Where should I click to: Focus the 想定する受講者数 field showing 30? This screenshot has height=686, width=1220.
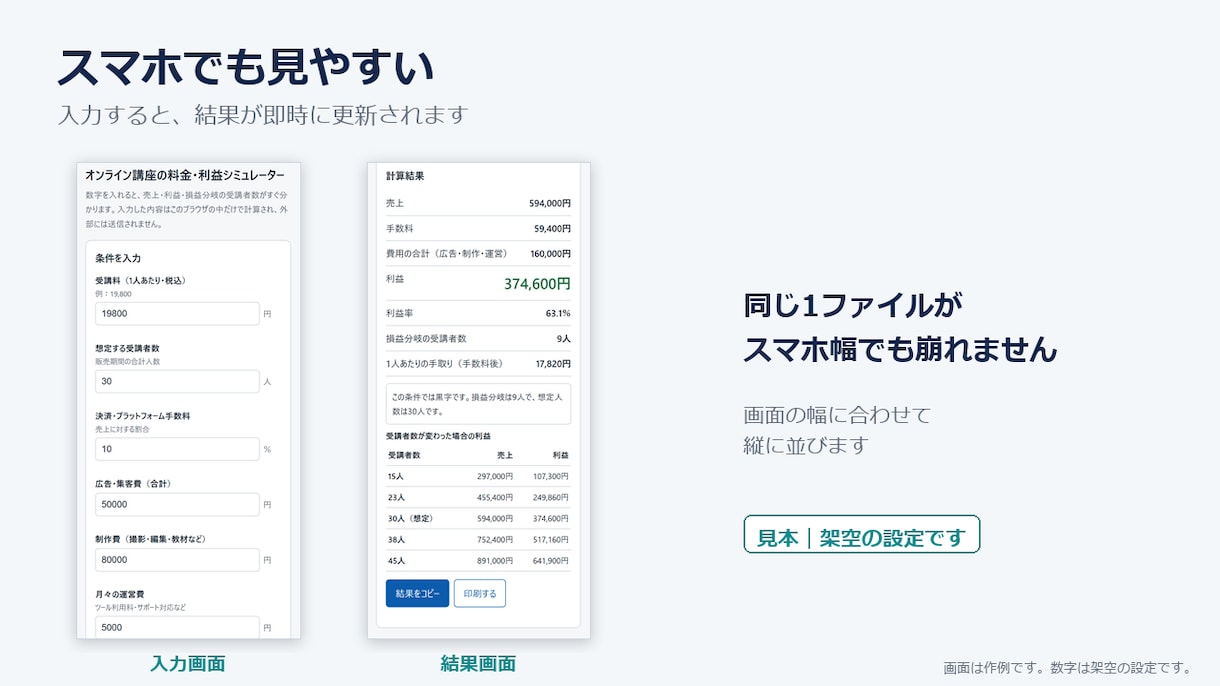click(x=177, y=381)
